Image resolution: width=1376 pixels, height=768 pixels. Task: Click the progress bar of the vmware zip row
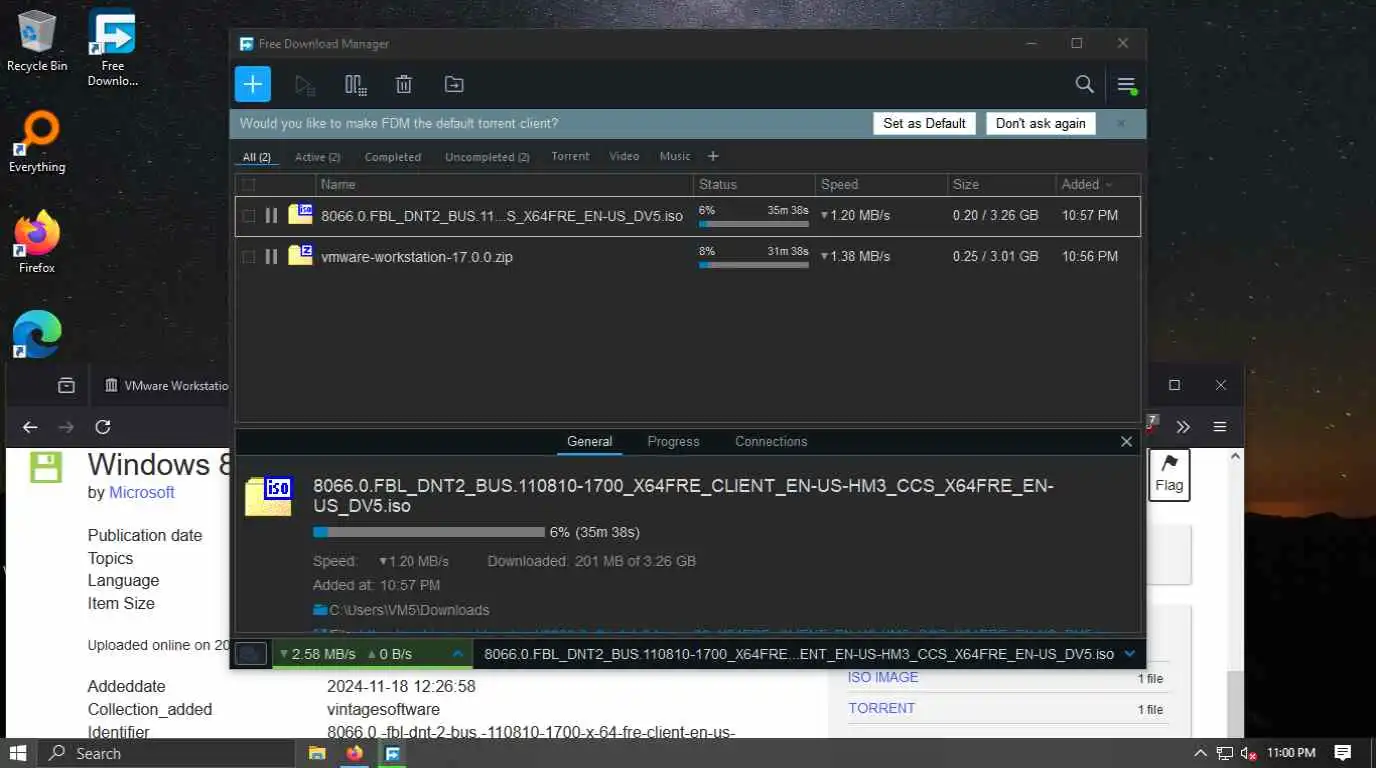tap(753, 265)
